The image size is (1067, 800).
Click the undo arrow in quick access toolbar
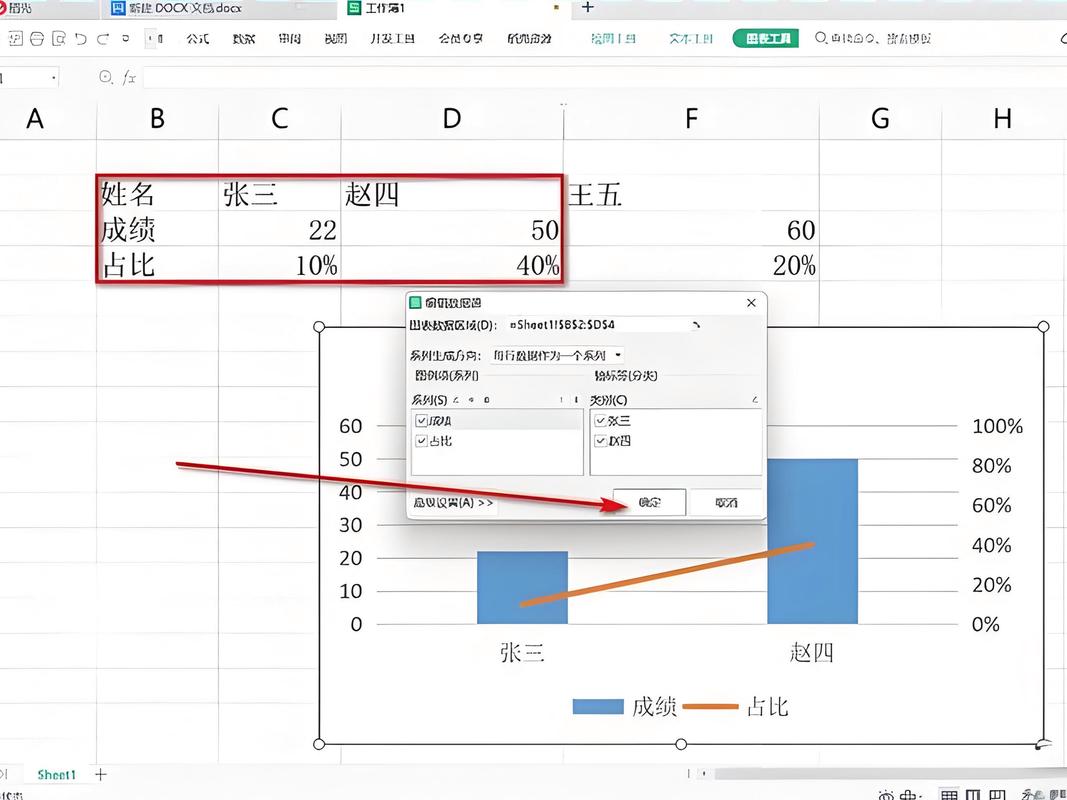pyautogui.click(x=82, y=39)
